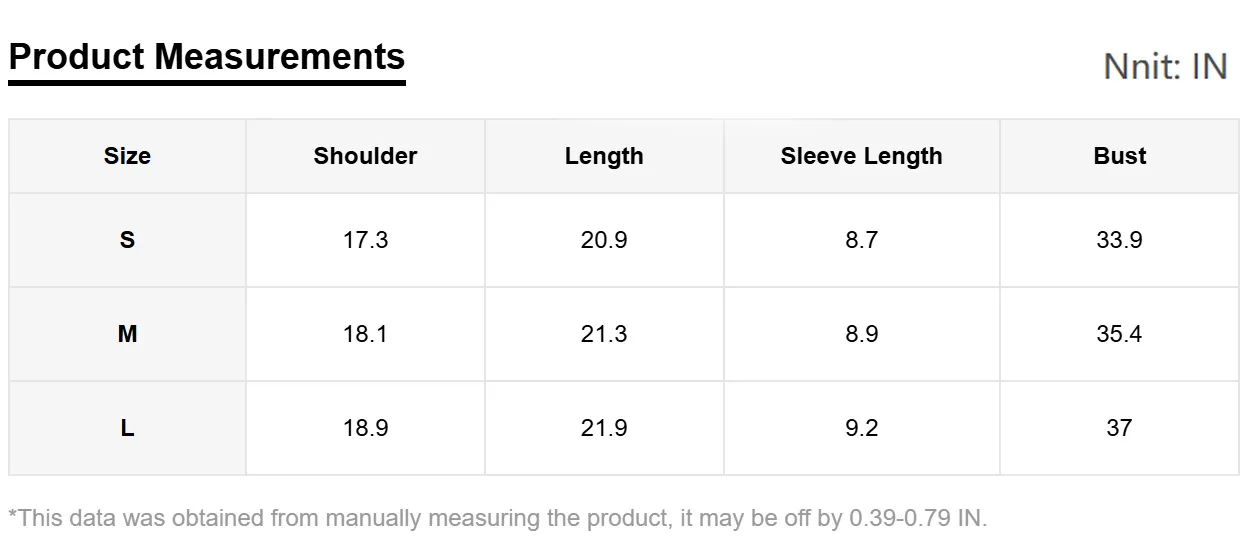This screenshot has width=1250, height=550.
Task: Click the size L length value 21.9
Action: pyautogui.click(x=604, y=428)
